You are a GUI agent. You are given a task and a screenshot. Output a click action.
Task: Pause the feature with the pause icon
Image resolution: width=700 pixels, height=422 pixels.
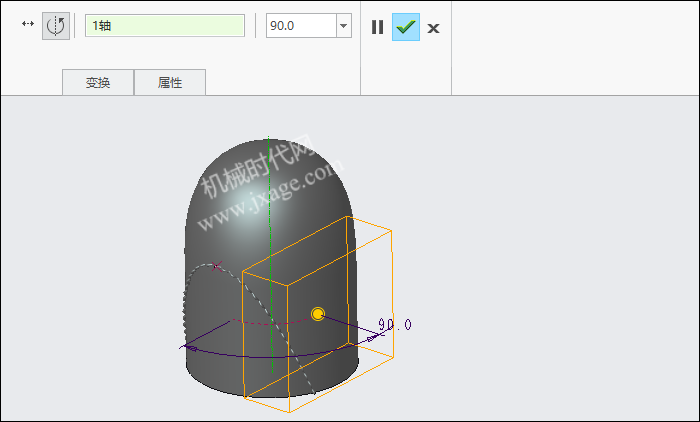pos(377,27)
